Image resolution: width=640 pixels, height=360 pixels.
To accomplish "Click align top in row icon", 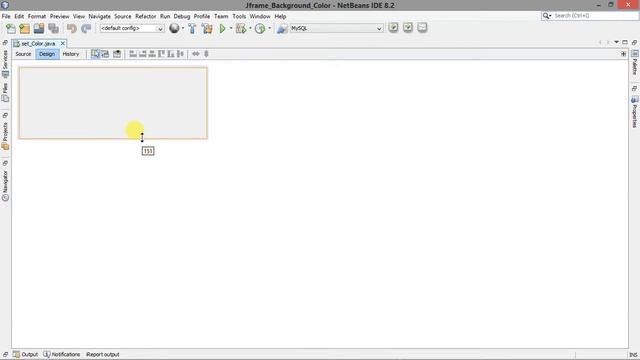I will pyautogui.click(x=161, y=54).
